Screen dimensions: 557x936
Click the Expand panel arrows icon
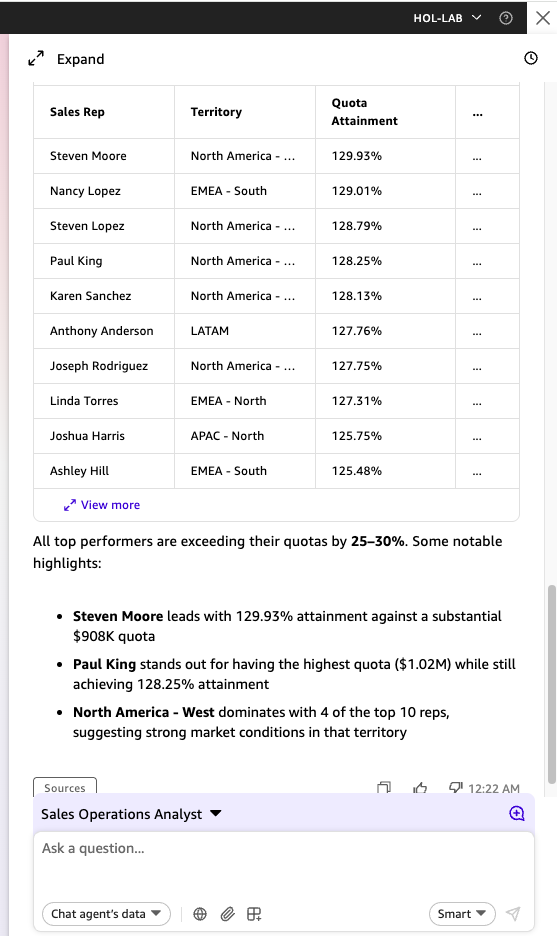pos(36,58)
